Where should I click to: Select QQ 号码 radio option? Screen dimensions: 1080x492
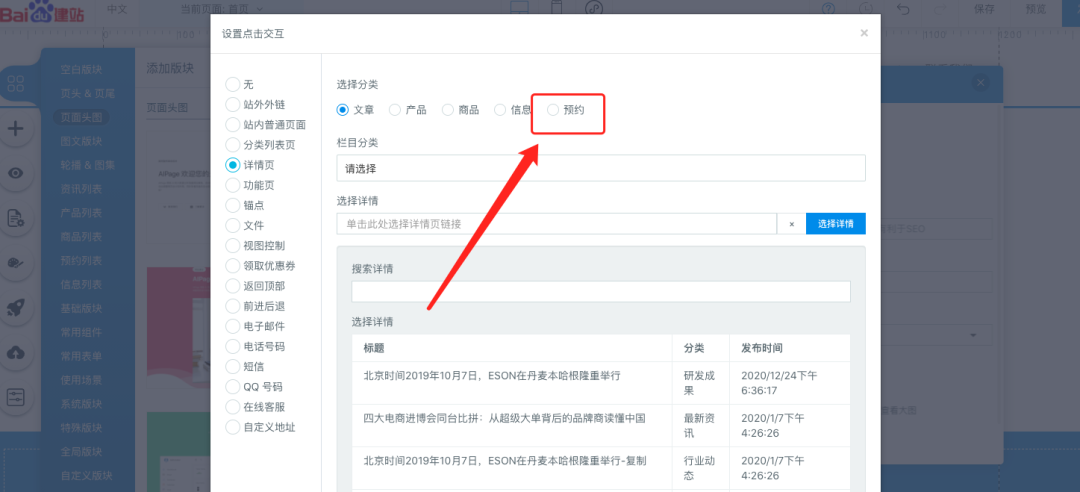(x=233, y=387)
